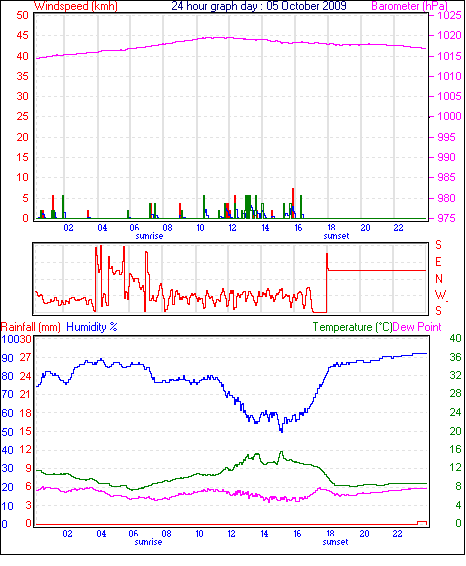Select barometer scale value 980
Viewport: 466px width, 566px height.
coord(447,198)
